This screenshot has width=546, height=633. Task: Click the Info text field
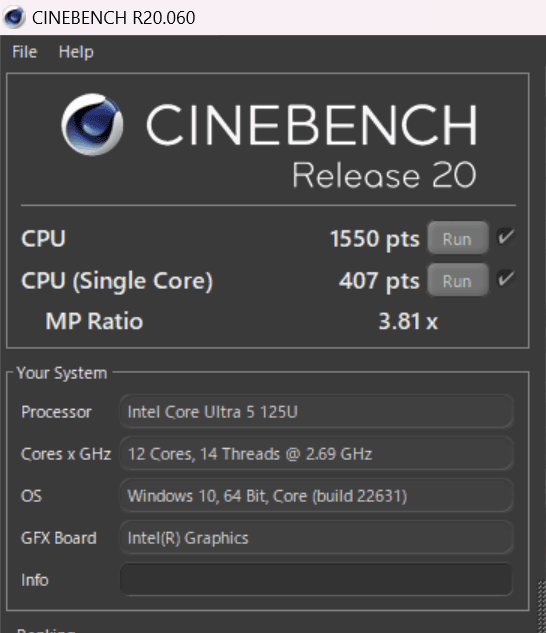coord(316,580)
